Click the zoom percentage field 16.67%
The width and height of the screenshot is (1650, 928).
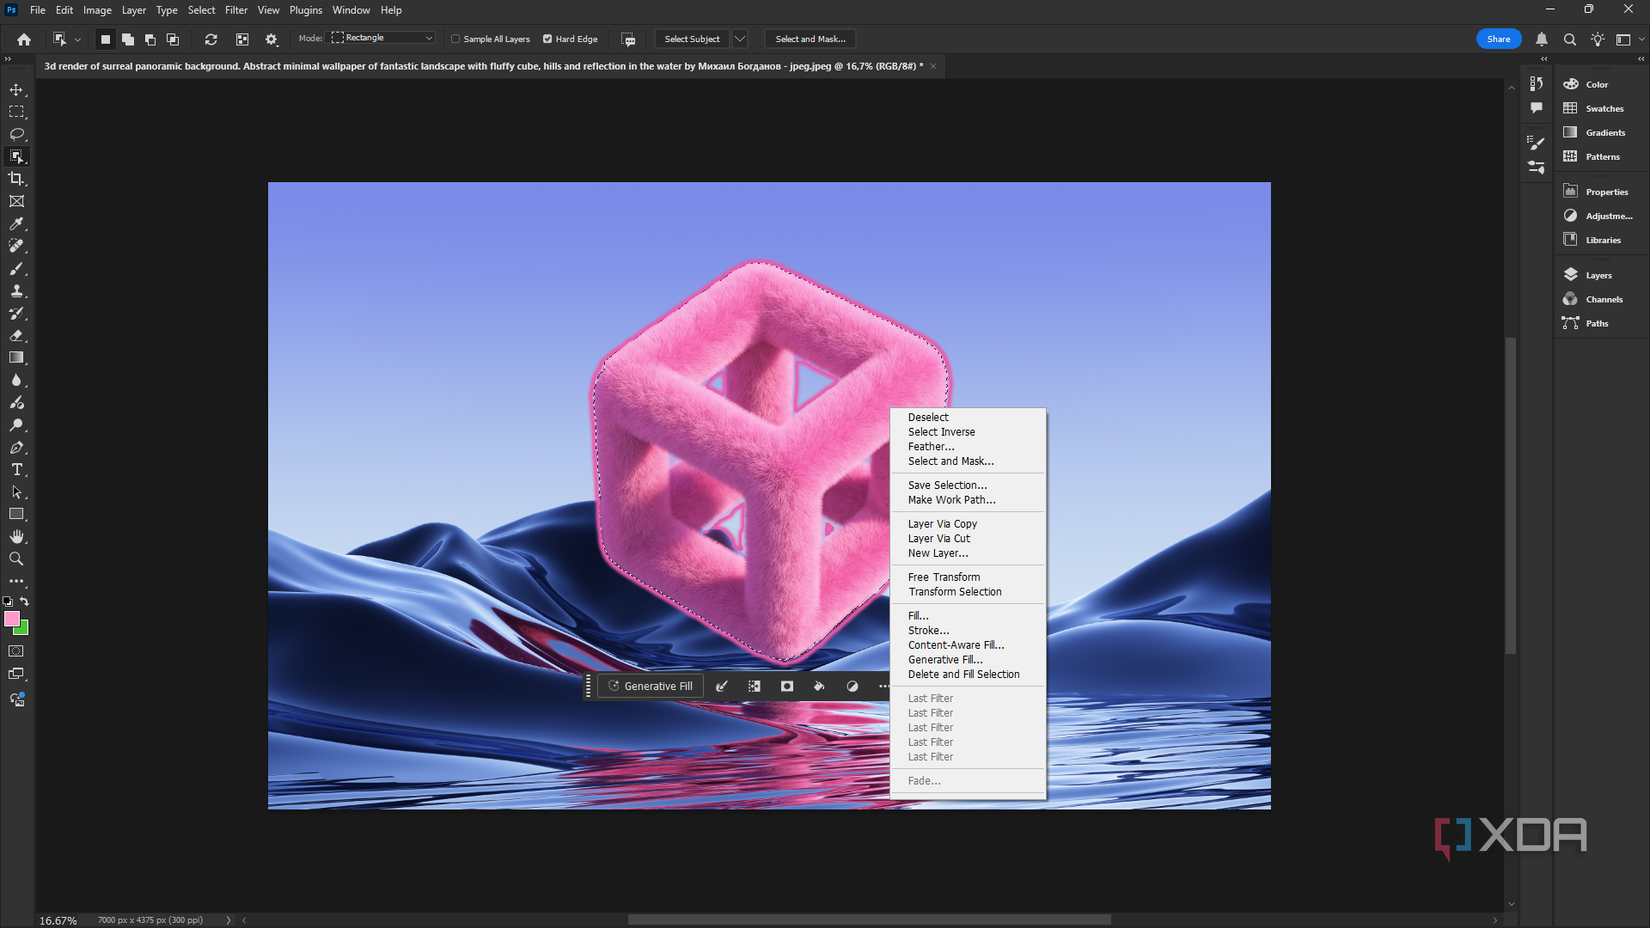pyautogui.click(x=58, y=920)
